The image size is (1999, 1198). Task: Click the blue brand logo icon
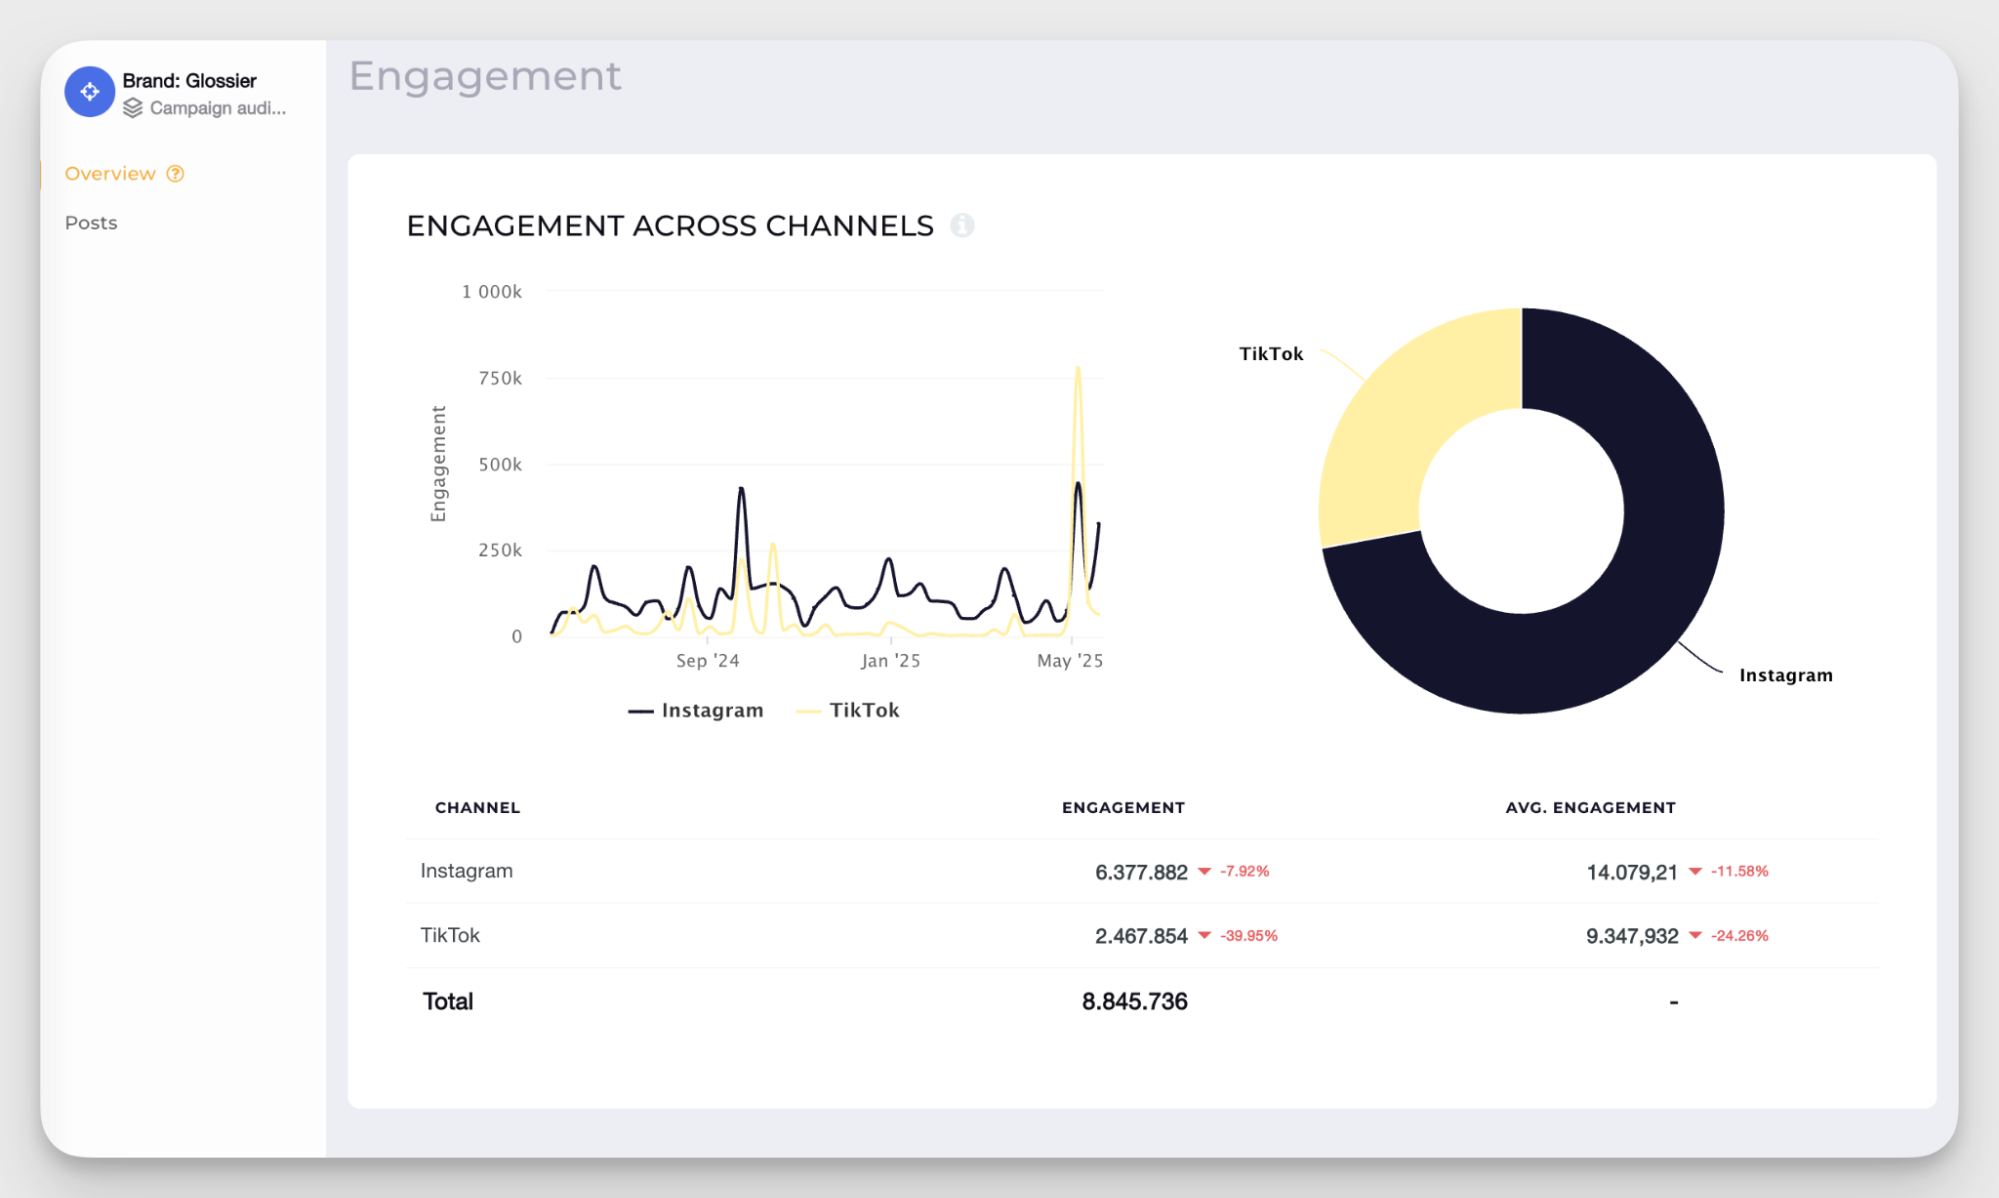(89, 92)
